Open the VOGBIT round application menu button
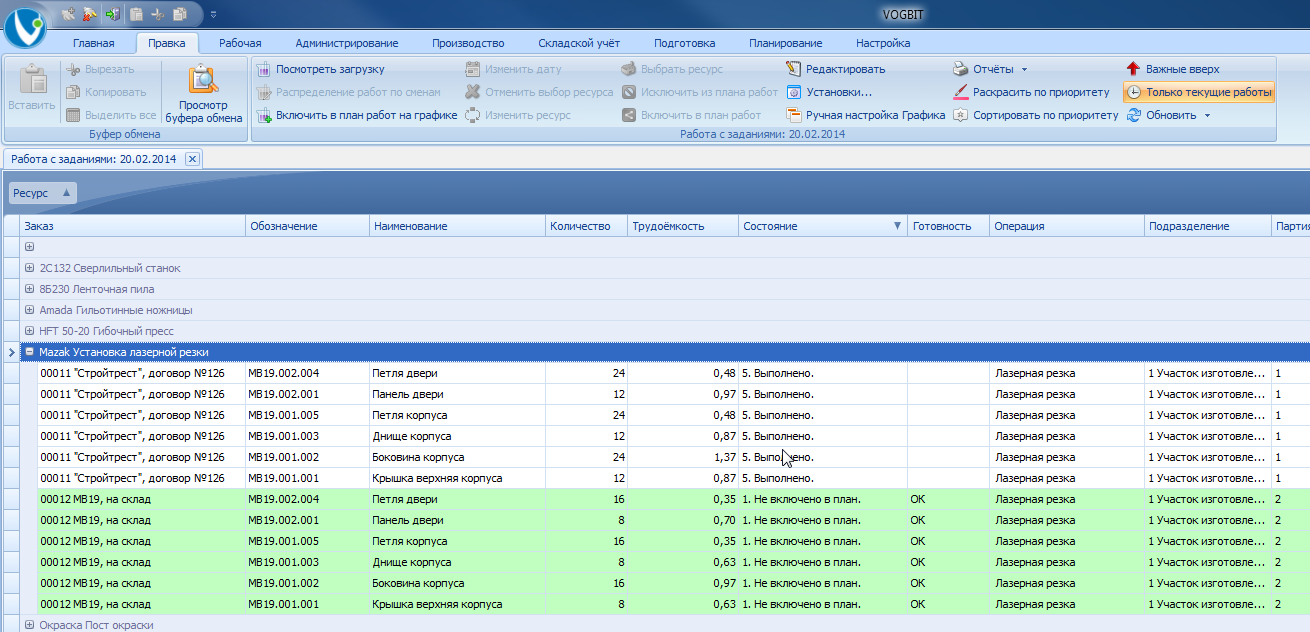 click(x=24, y=27)
